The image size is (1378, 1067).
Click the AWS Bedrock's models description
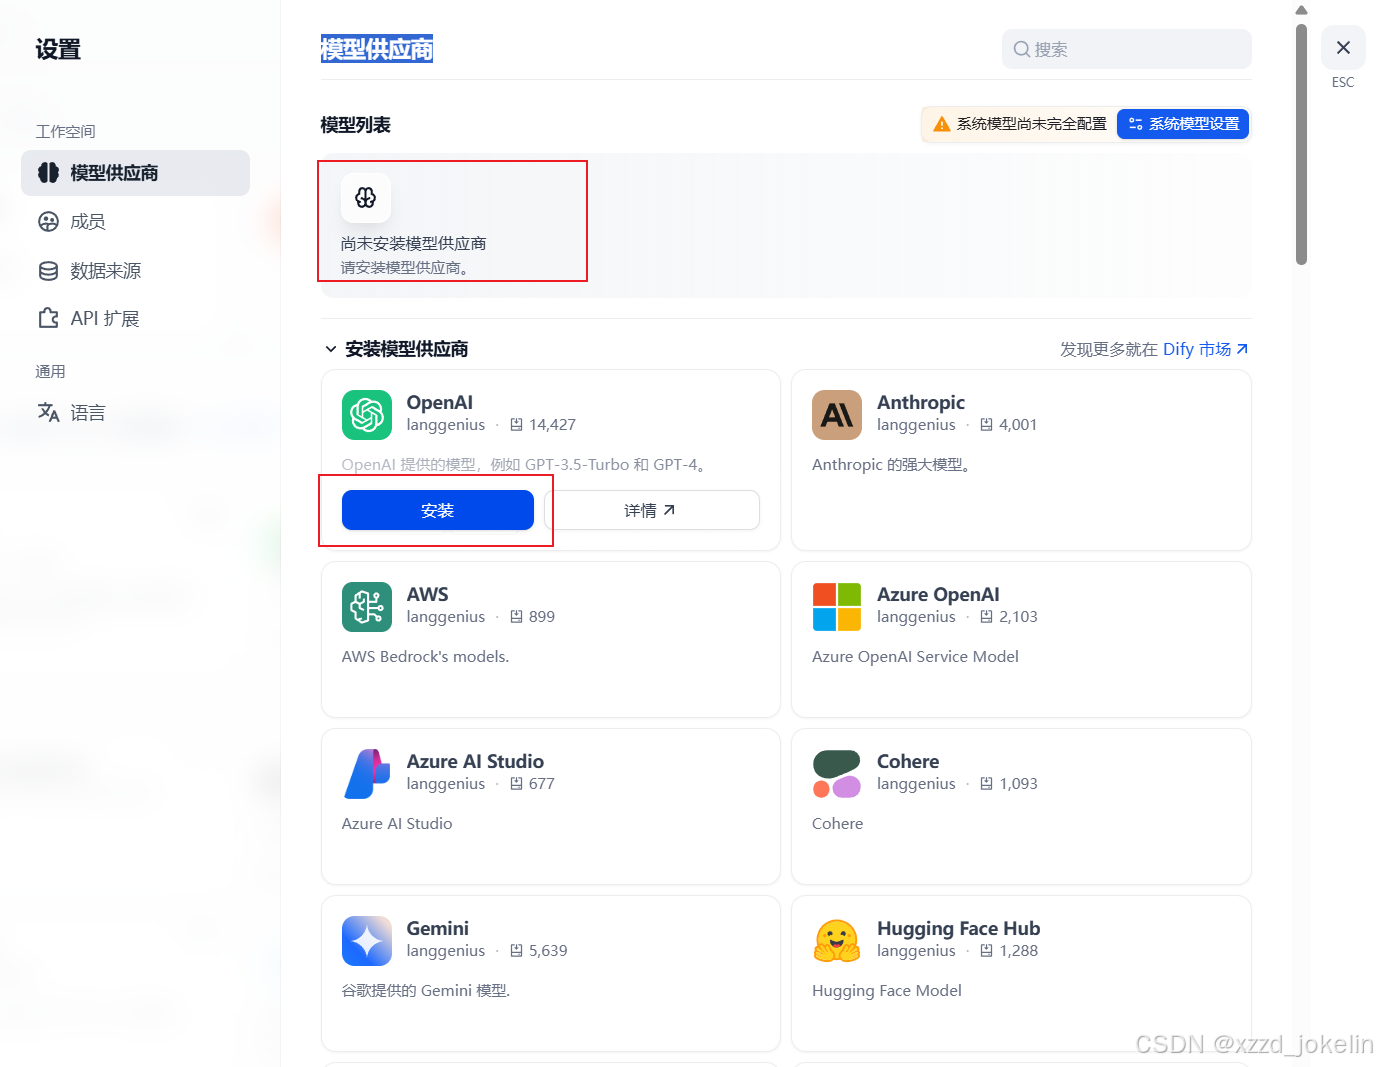point(425,656)
